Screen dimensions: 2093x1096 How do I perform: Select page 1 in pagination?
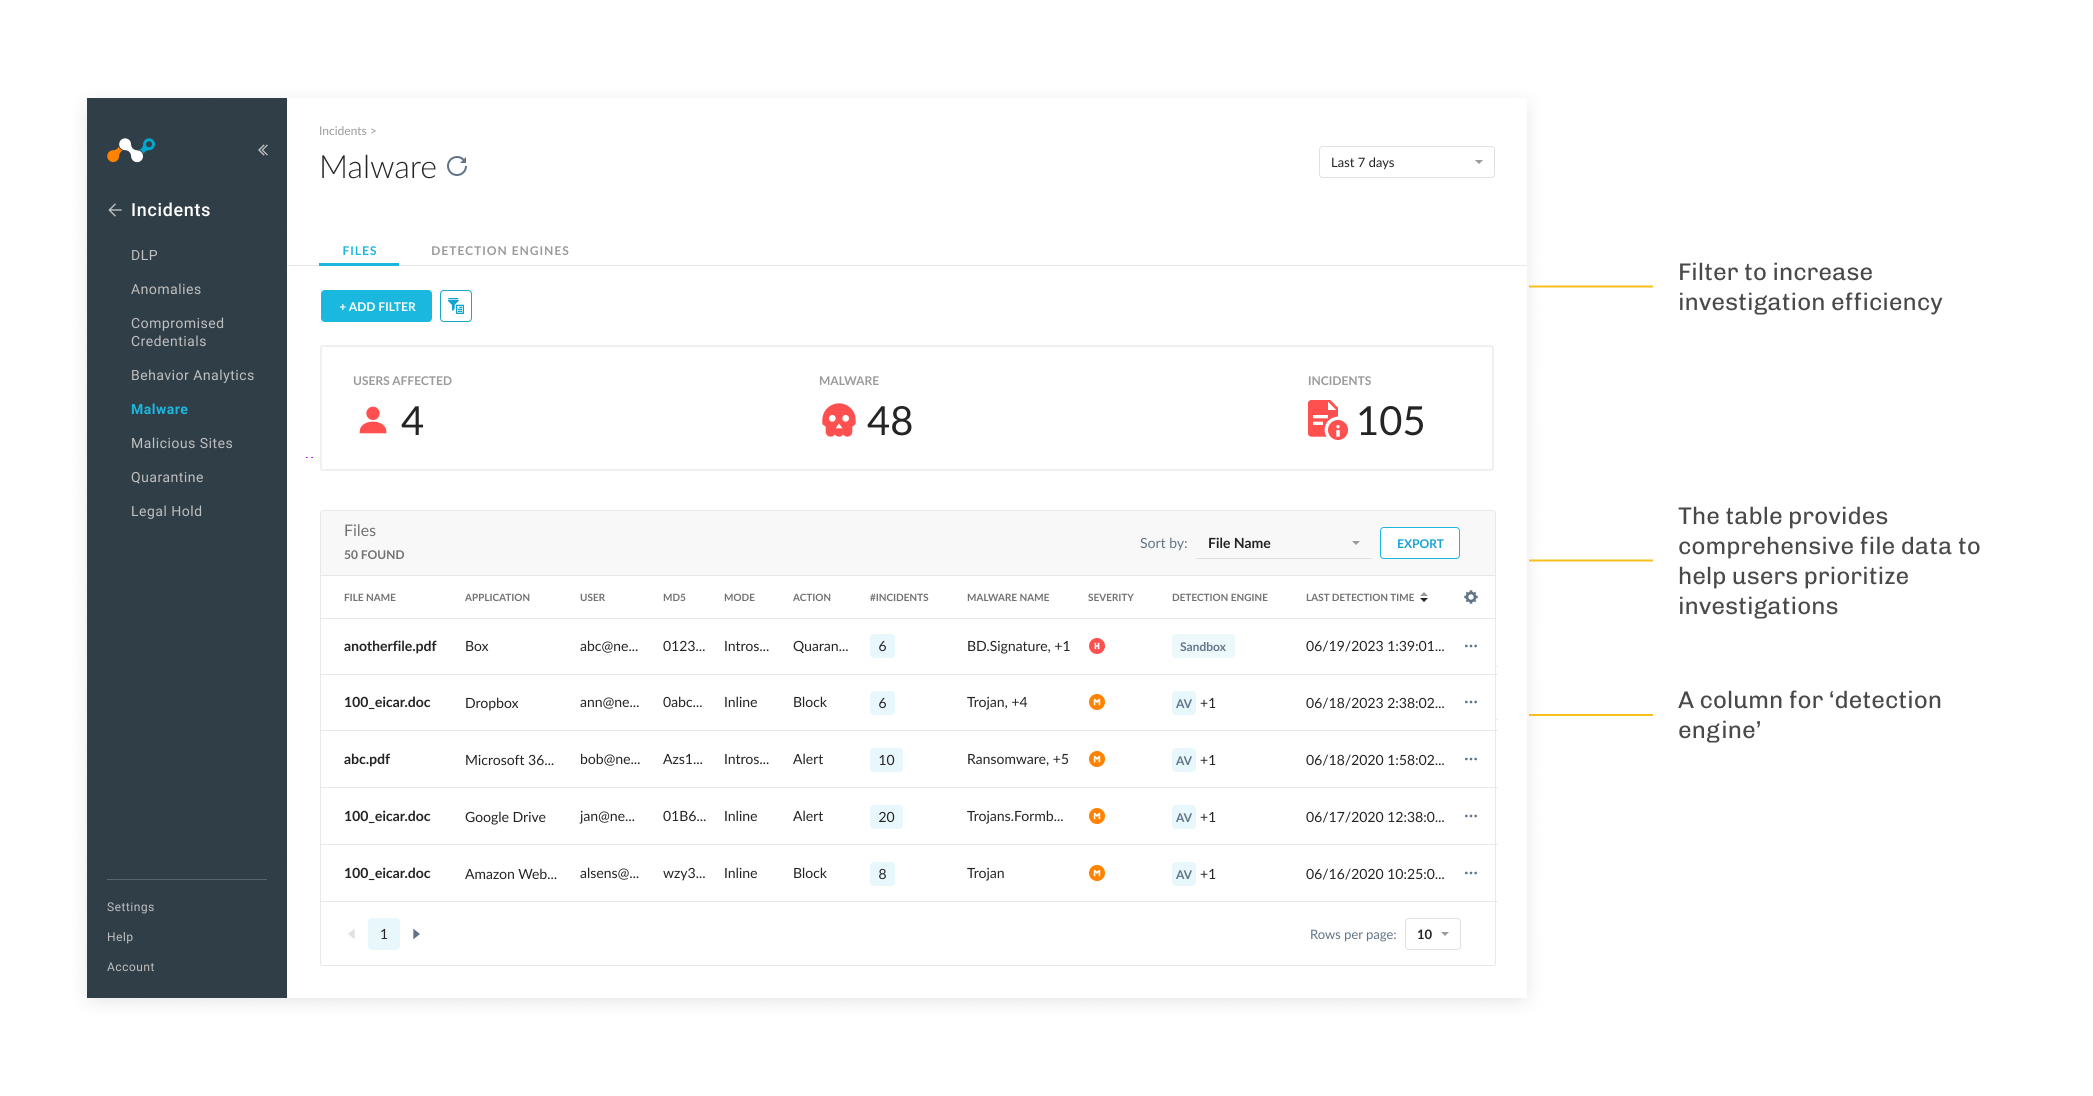pyautogui.click(x=384, y=934)
